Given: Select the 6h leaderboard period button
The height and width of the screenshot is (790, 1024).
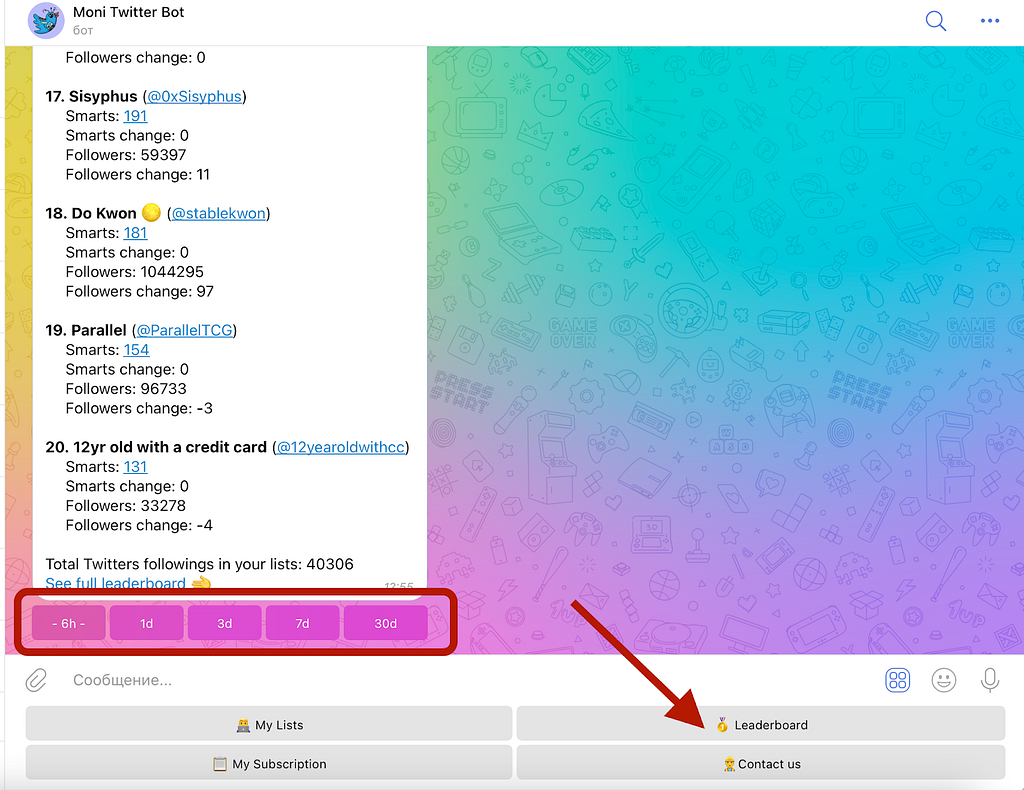Looking at the screenshot, I should point(69,624).
